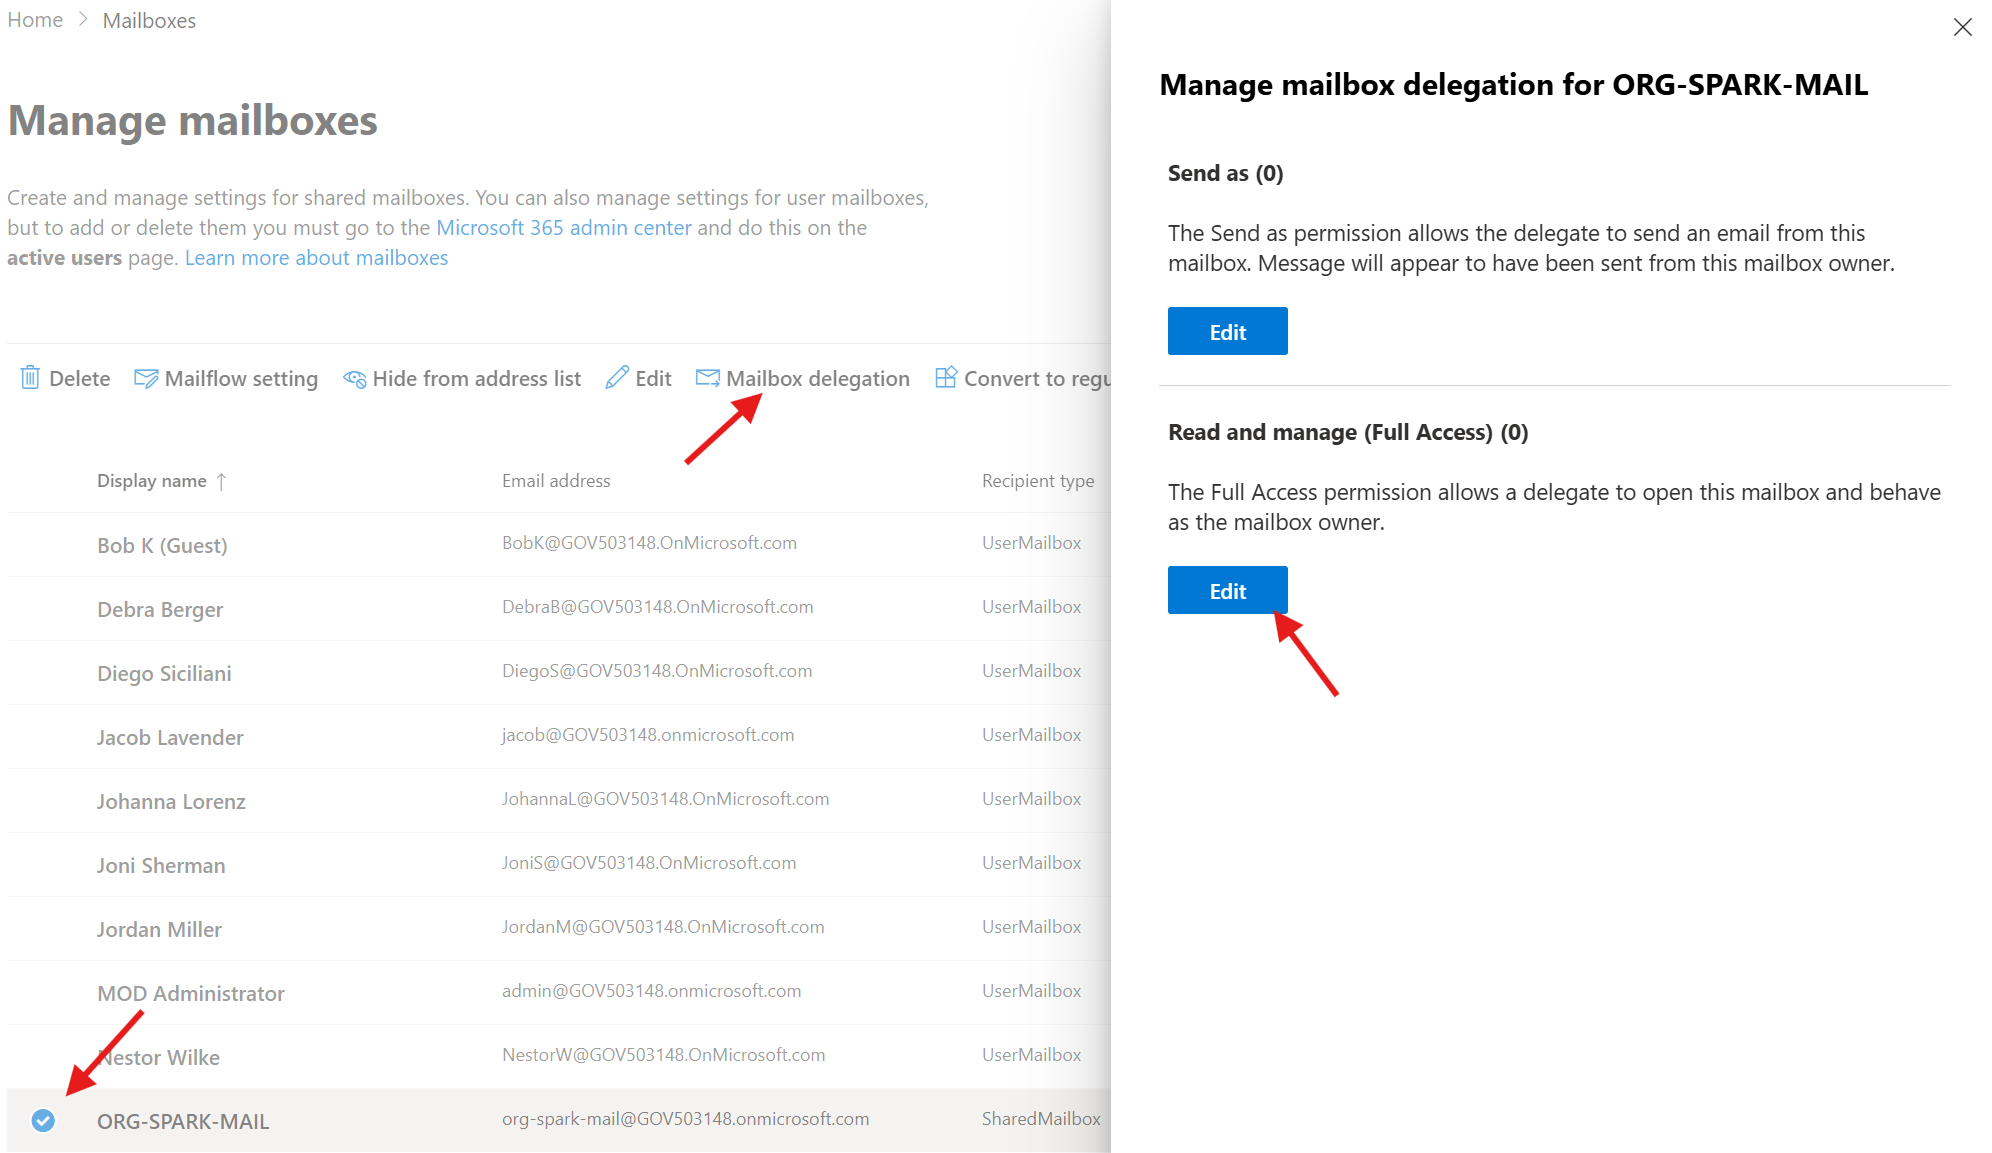This screenshot has width=1992, height=1153.
Task: Close the mailbox delegation panel
Action: 1962,28
